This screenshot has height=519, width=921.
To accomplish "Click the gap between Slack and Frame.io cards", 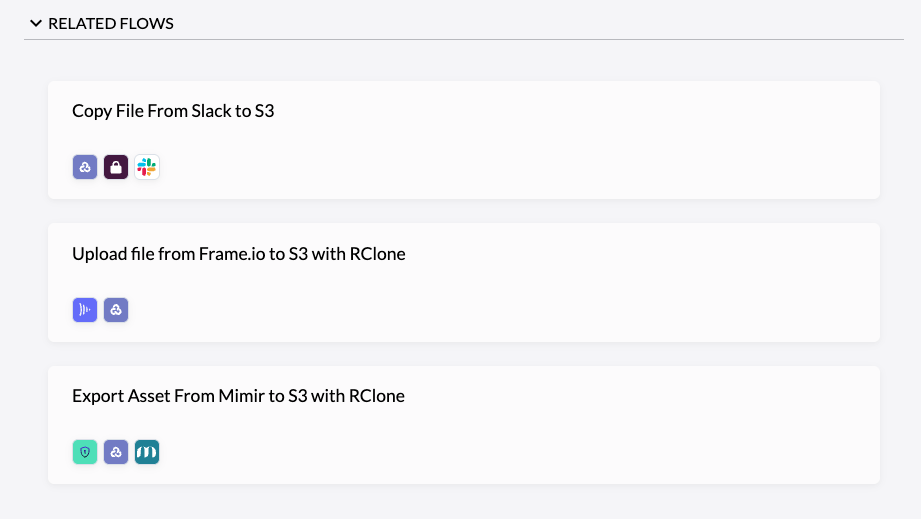I will tap(464, 211).
